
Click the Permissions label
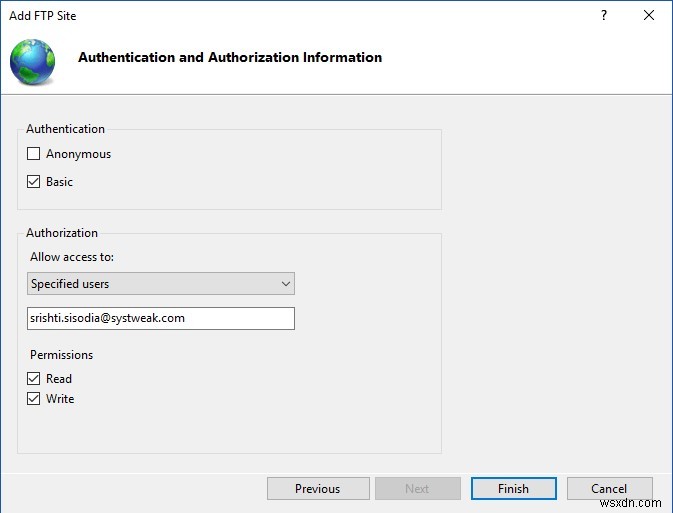(61, 355)
